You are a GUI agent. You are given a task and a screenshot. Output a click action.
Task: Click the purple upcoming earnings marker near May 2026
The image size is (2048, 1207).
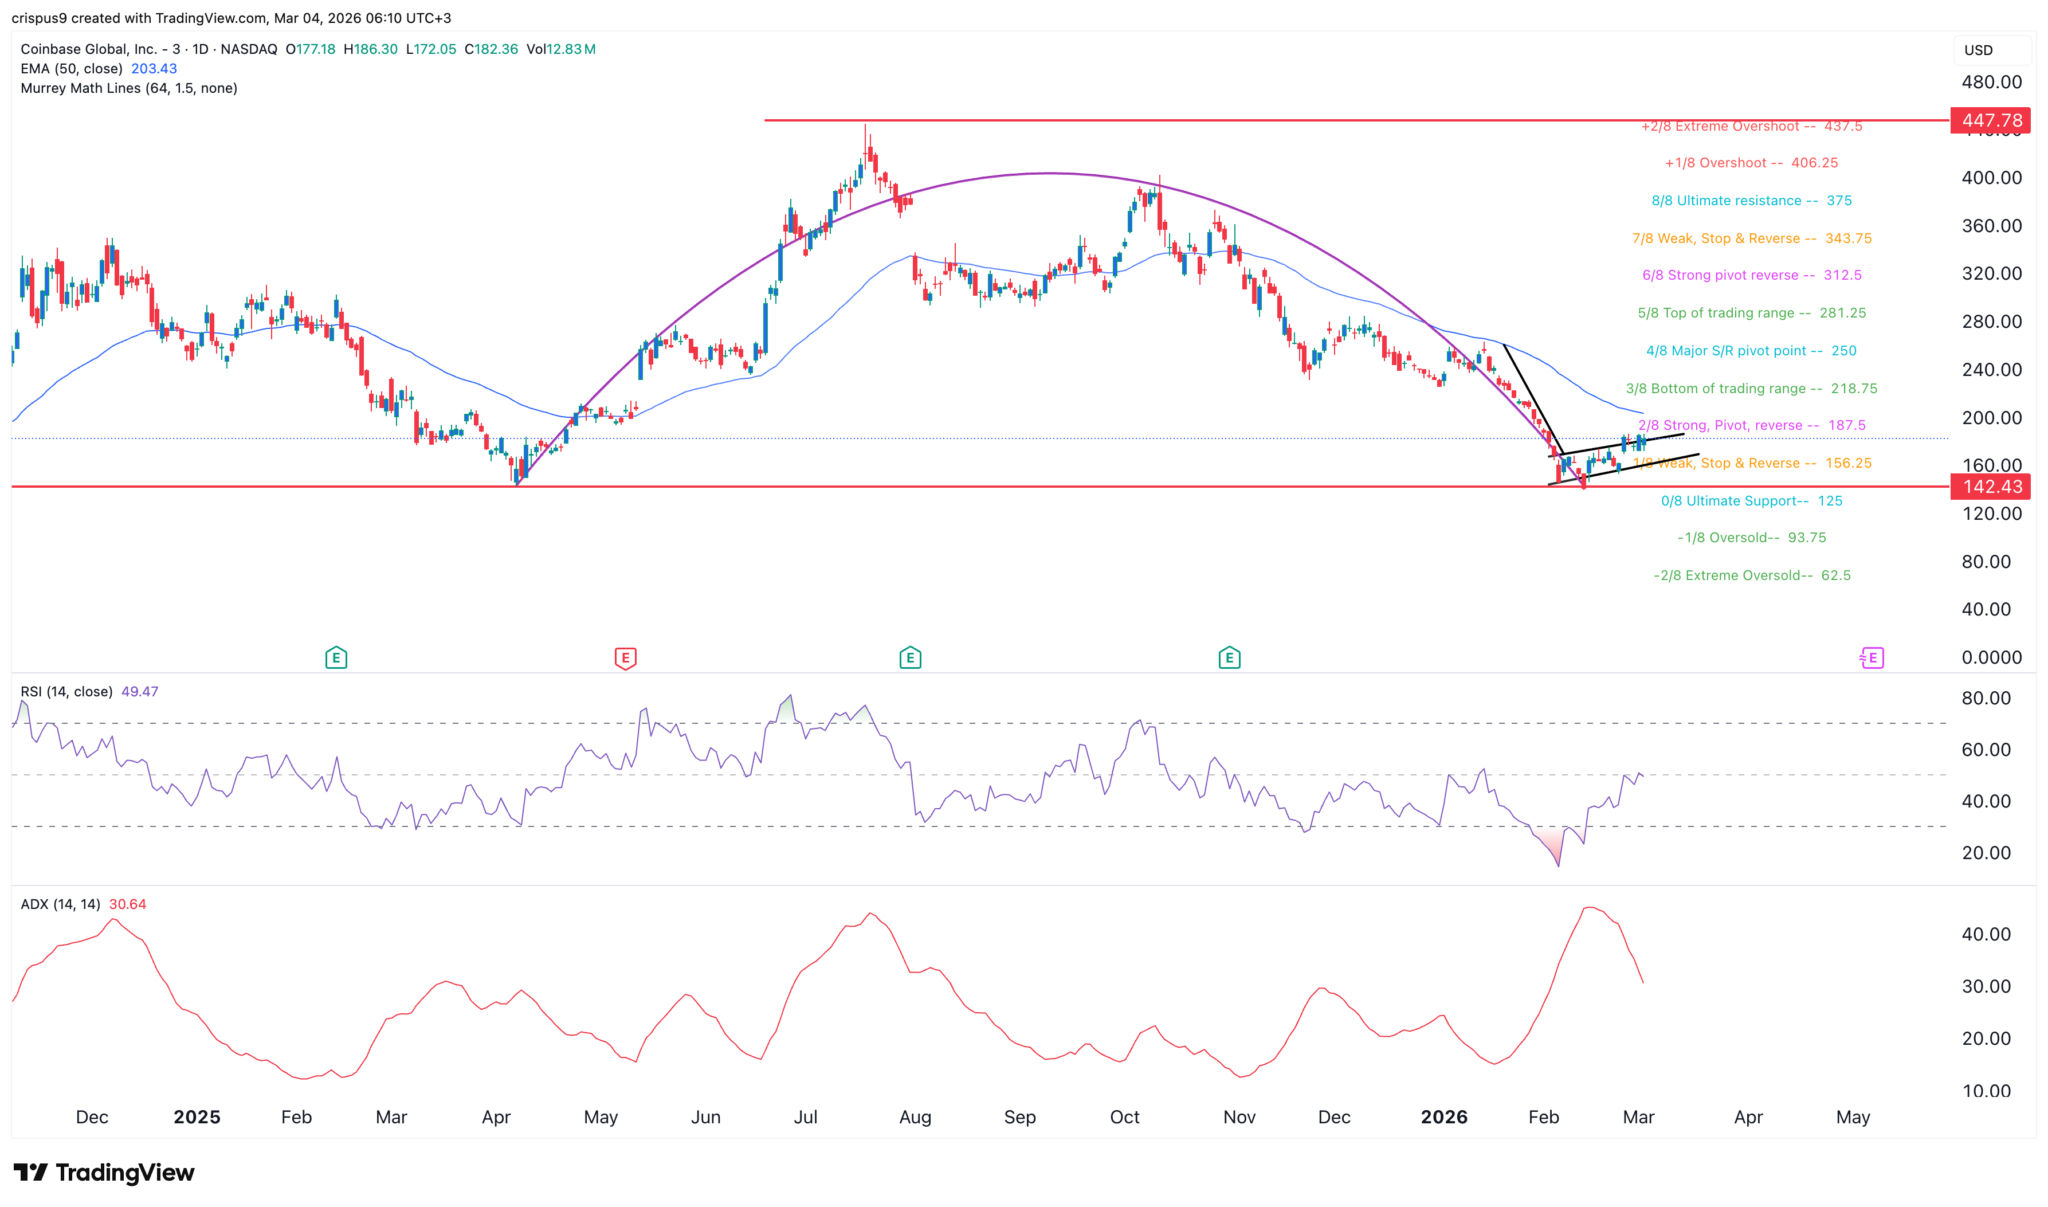1872,658
